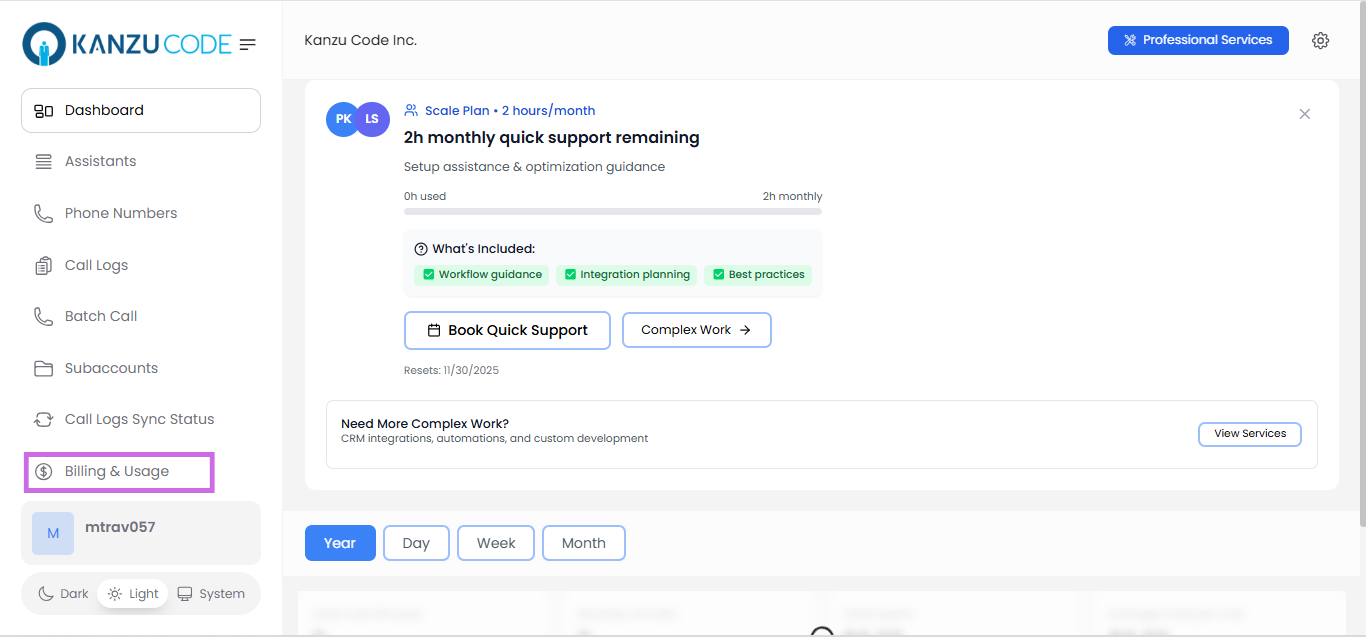Click the LS avatar circle
The width and height of the screenshot is (1366, 637).
click(x=372, y=119)
